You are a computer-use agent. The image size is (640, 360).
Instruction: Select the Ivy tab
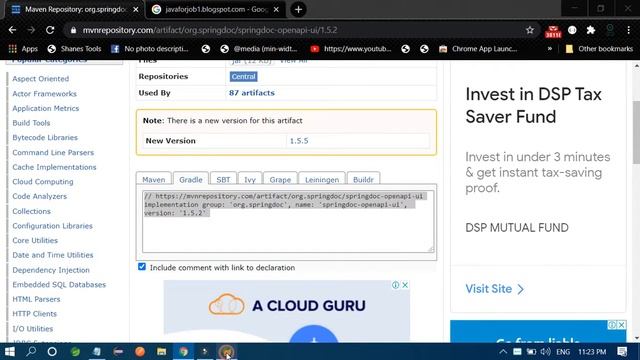(x=250, y=180)
